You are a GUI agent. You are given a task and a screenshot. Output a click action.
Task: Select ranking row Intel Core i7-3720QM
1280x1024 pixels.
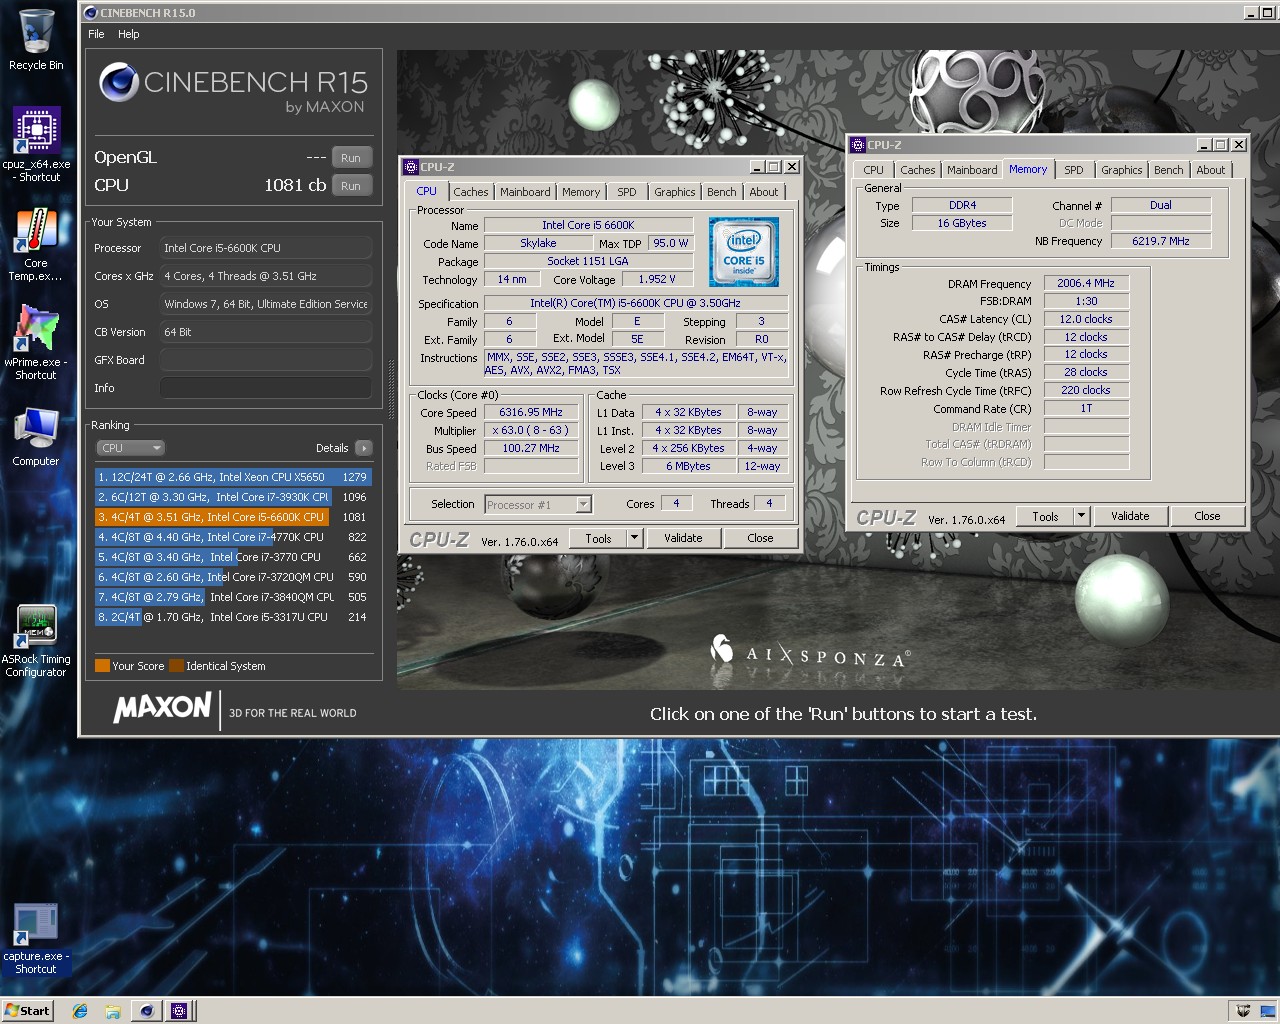point(233,577)
